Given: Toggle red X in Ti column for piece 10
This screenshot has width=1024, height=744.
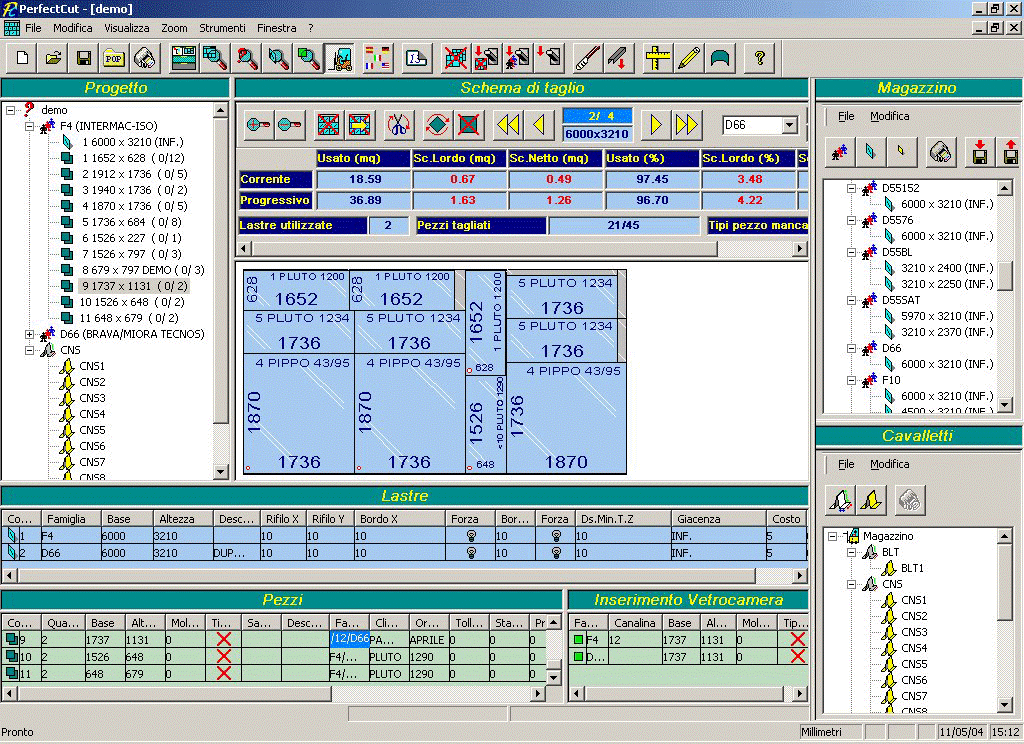Looking at the screenshot, I should [x=223, y=656].
